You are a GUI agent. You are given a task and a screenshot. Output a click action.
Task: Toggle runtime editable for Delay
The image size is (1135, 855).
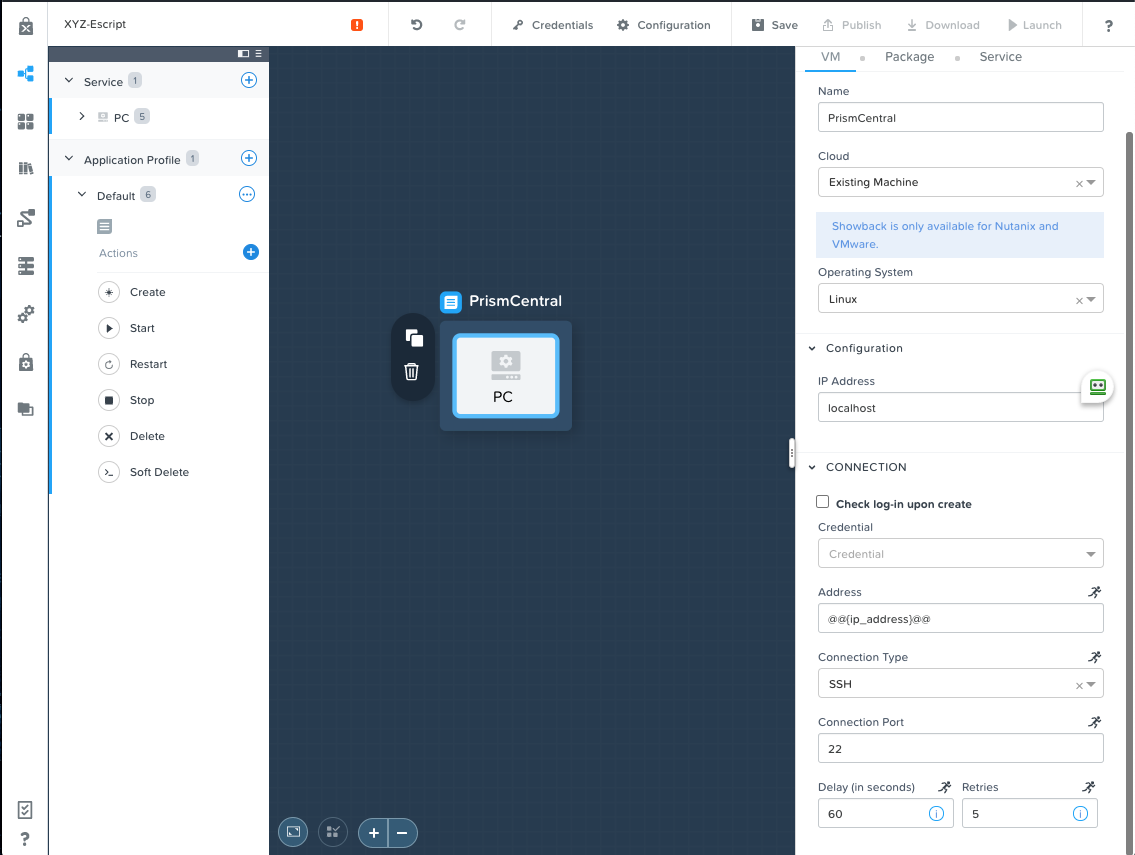click(x=945, y=787)
